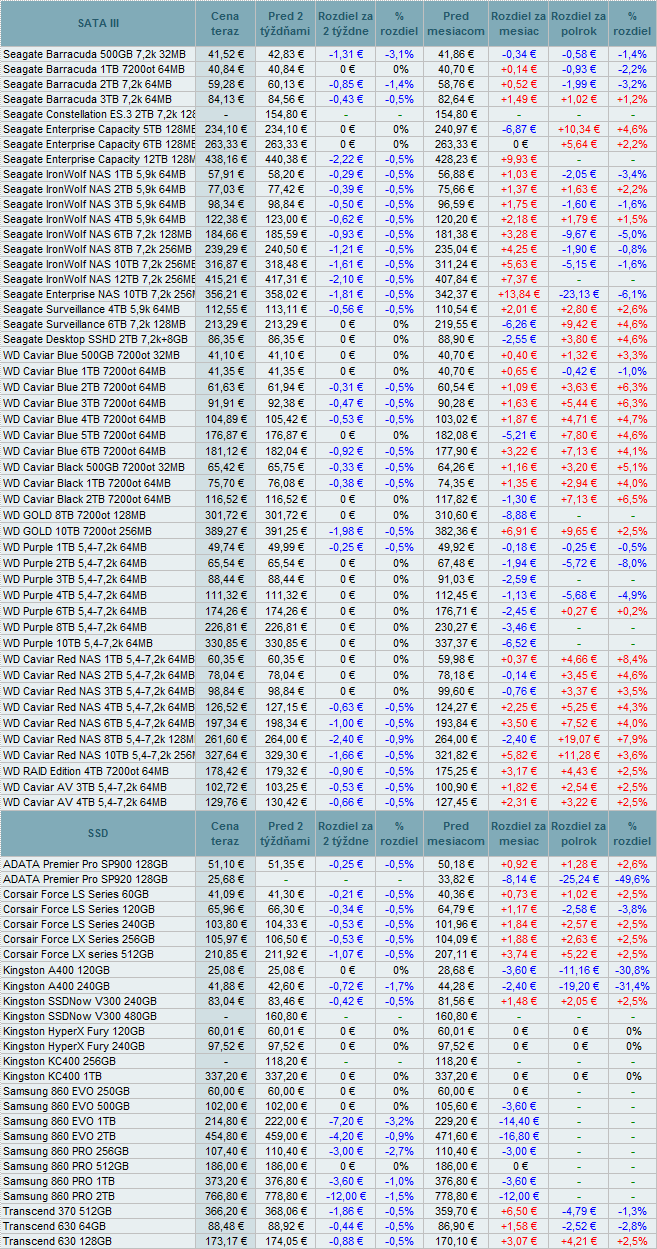Click 129,76 € price of WD Caviar AV 4TB
Viewport: 657px width, 1249px height.
pos(226,802)
